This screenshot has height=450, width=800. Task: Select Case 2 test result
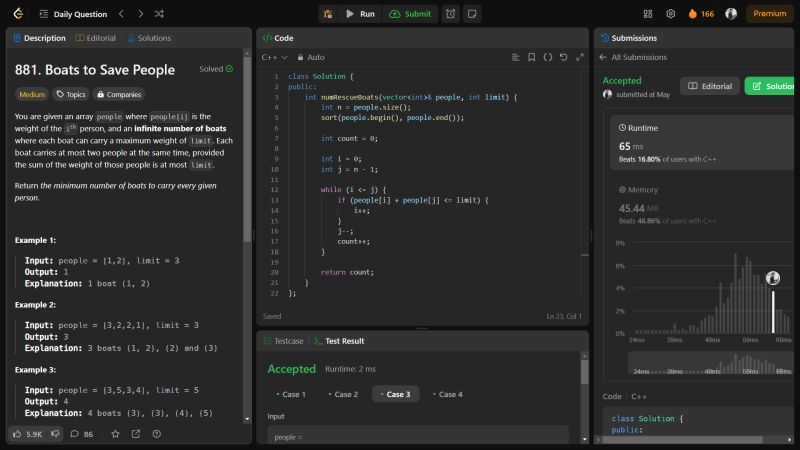pos(343,394)
